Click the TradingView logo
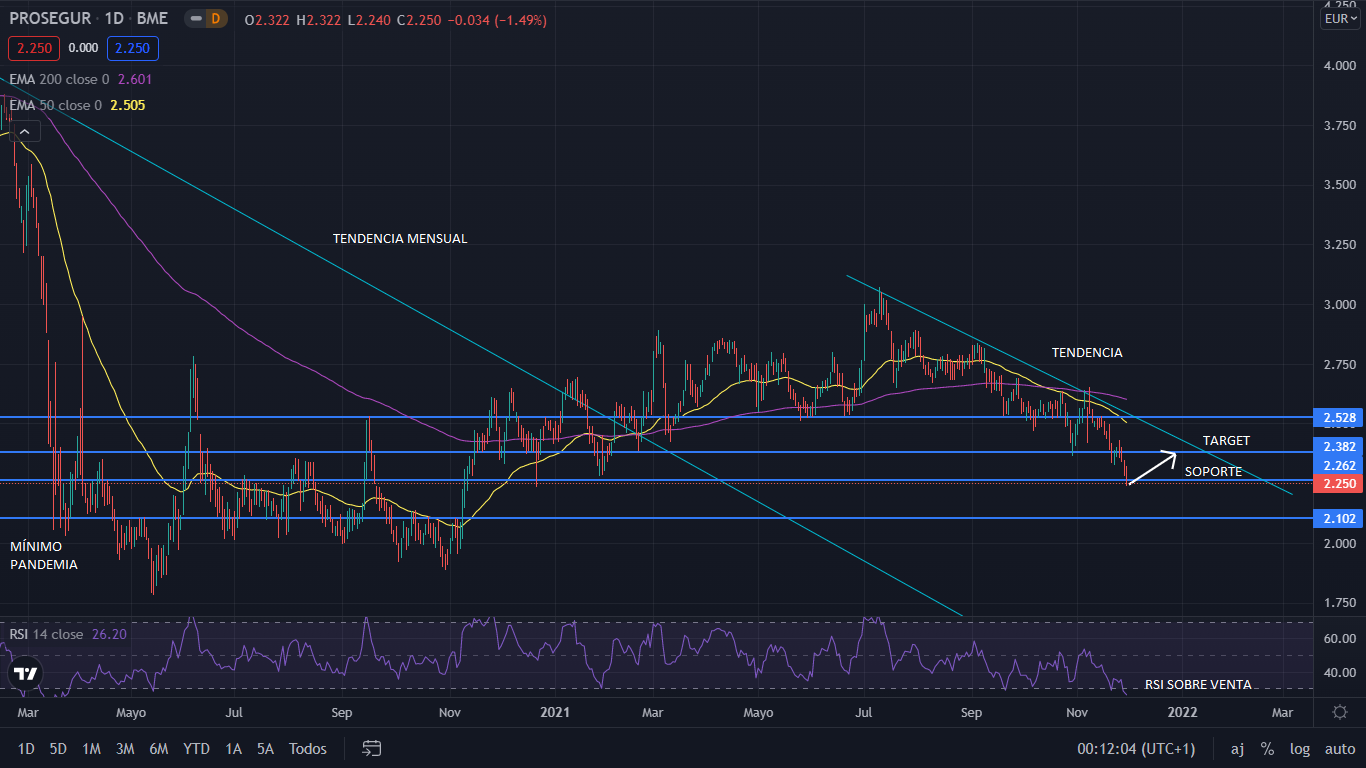This screenshot has height=768, width=1366. point(26,674)
